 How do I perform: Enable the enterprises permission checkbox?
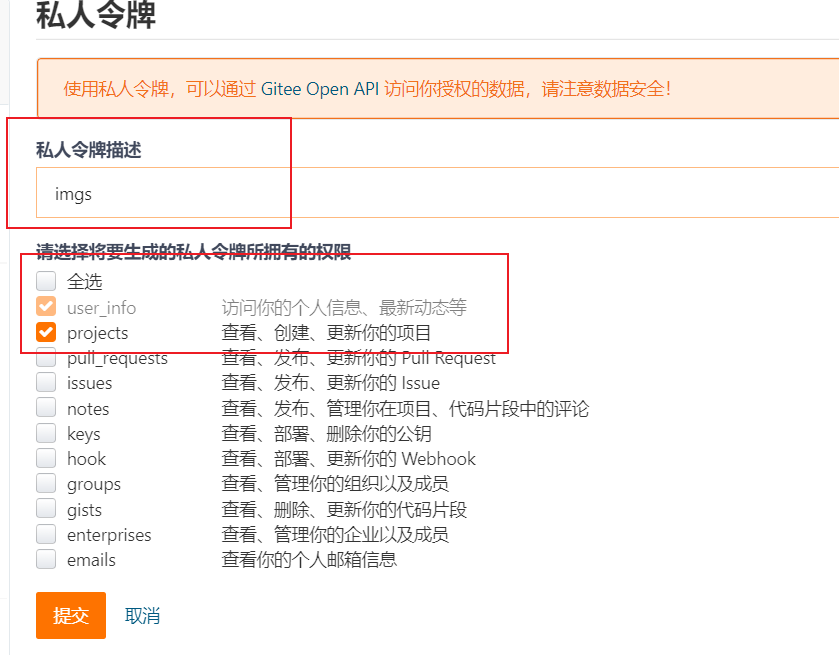pyautogui.click(x=46, y=534)
